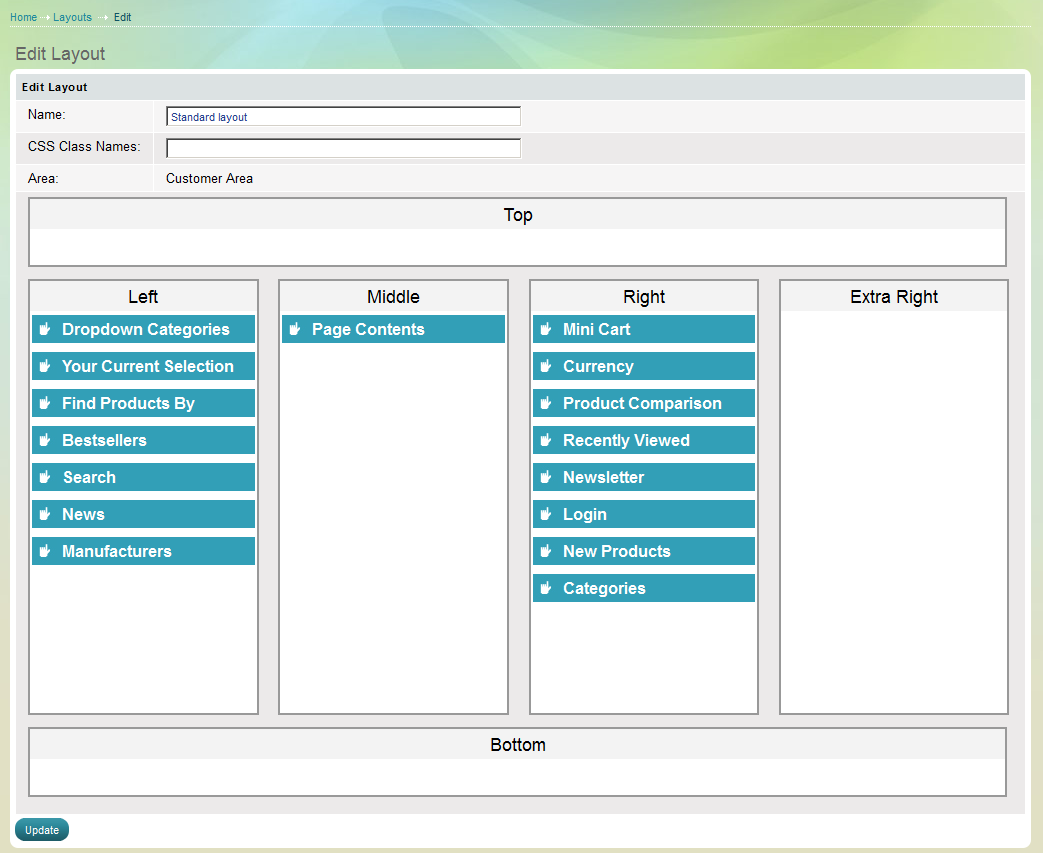Select the Login block in Right column
1043x853 pixels.
point(585,514)
